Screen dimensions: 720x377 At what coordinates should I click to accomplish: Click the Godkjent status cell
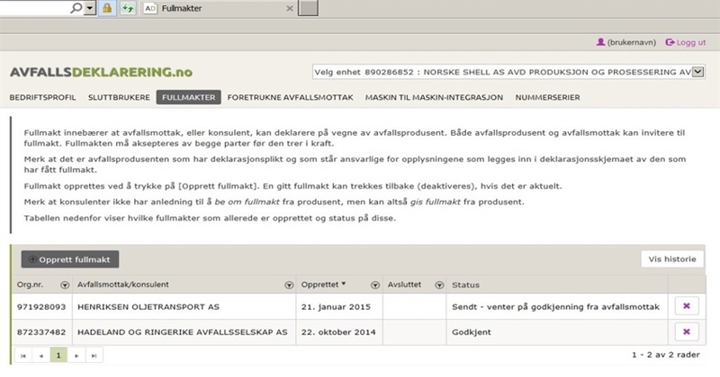(x=557, y=332)
